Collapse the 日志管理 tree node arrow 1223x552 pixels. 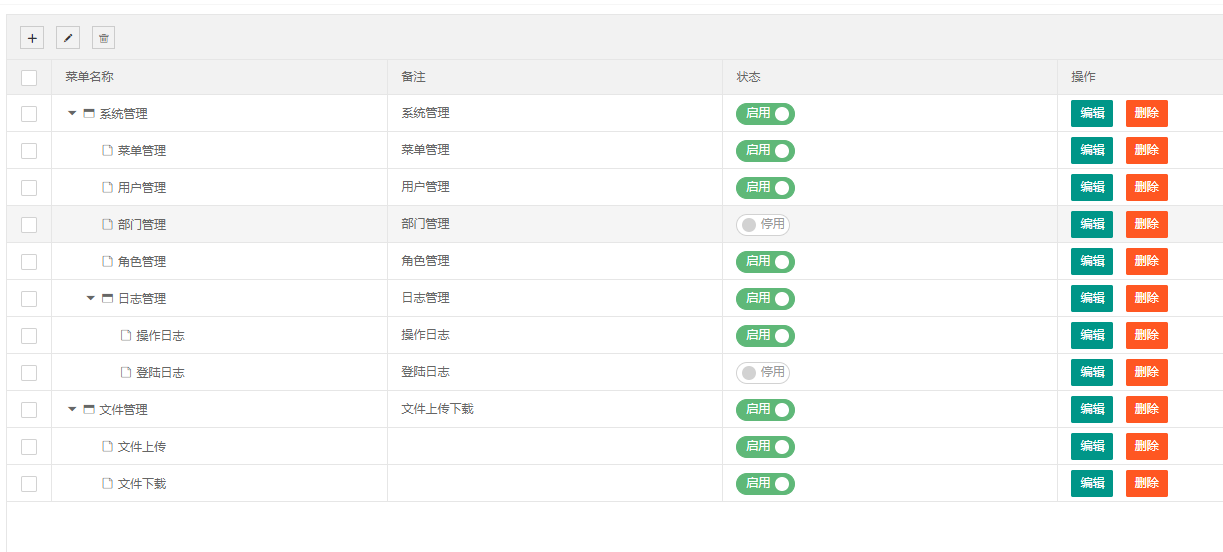point(91,299)
